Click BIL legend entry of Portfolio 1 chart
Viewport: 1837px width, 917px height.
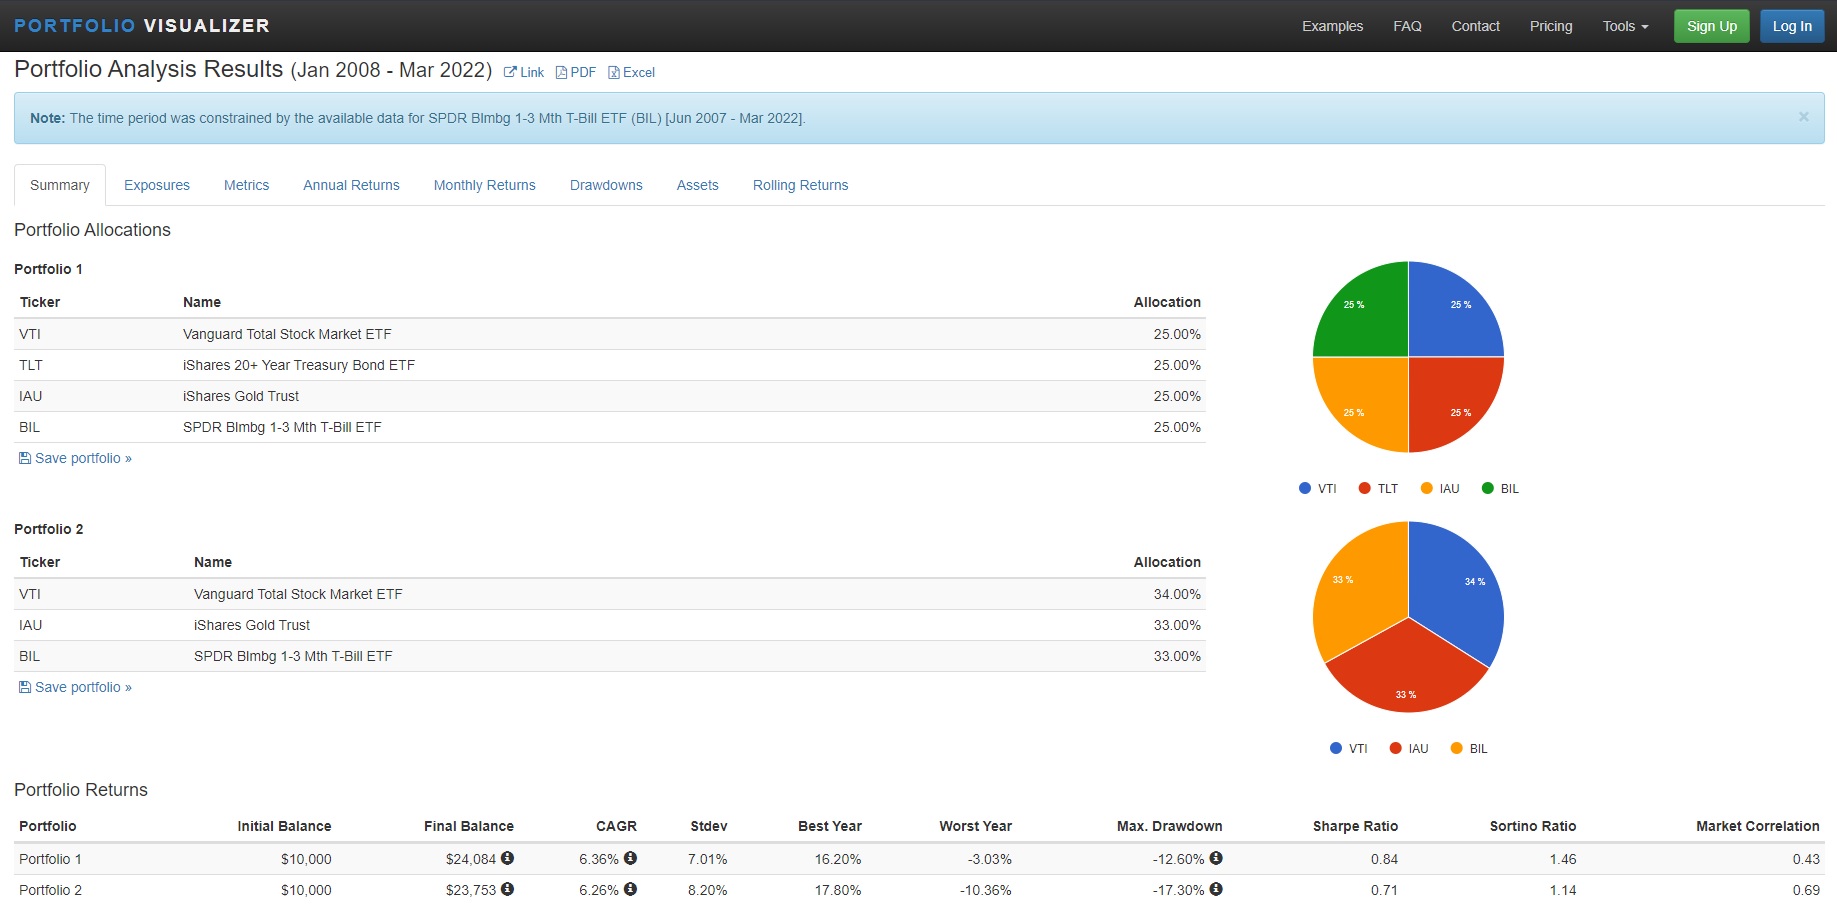(1500, 488)
